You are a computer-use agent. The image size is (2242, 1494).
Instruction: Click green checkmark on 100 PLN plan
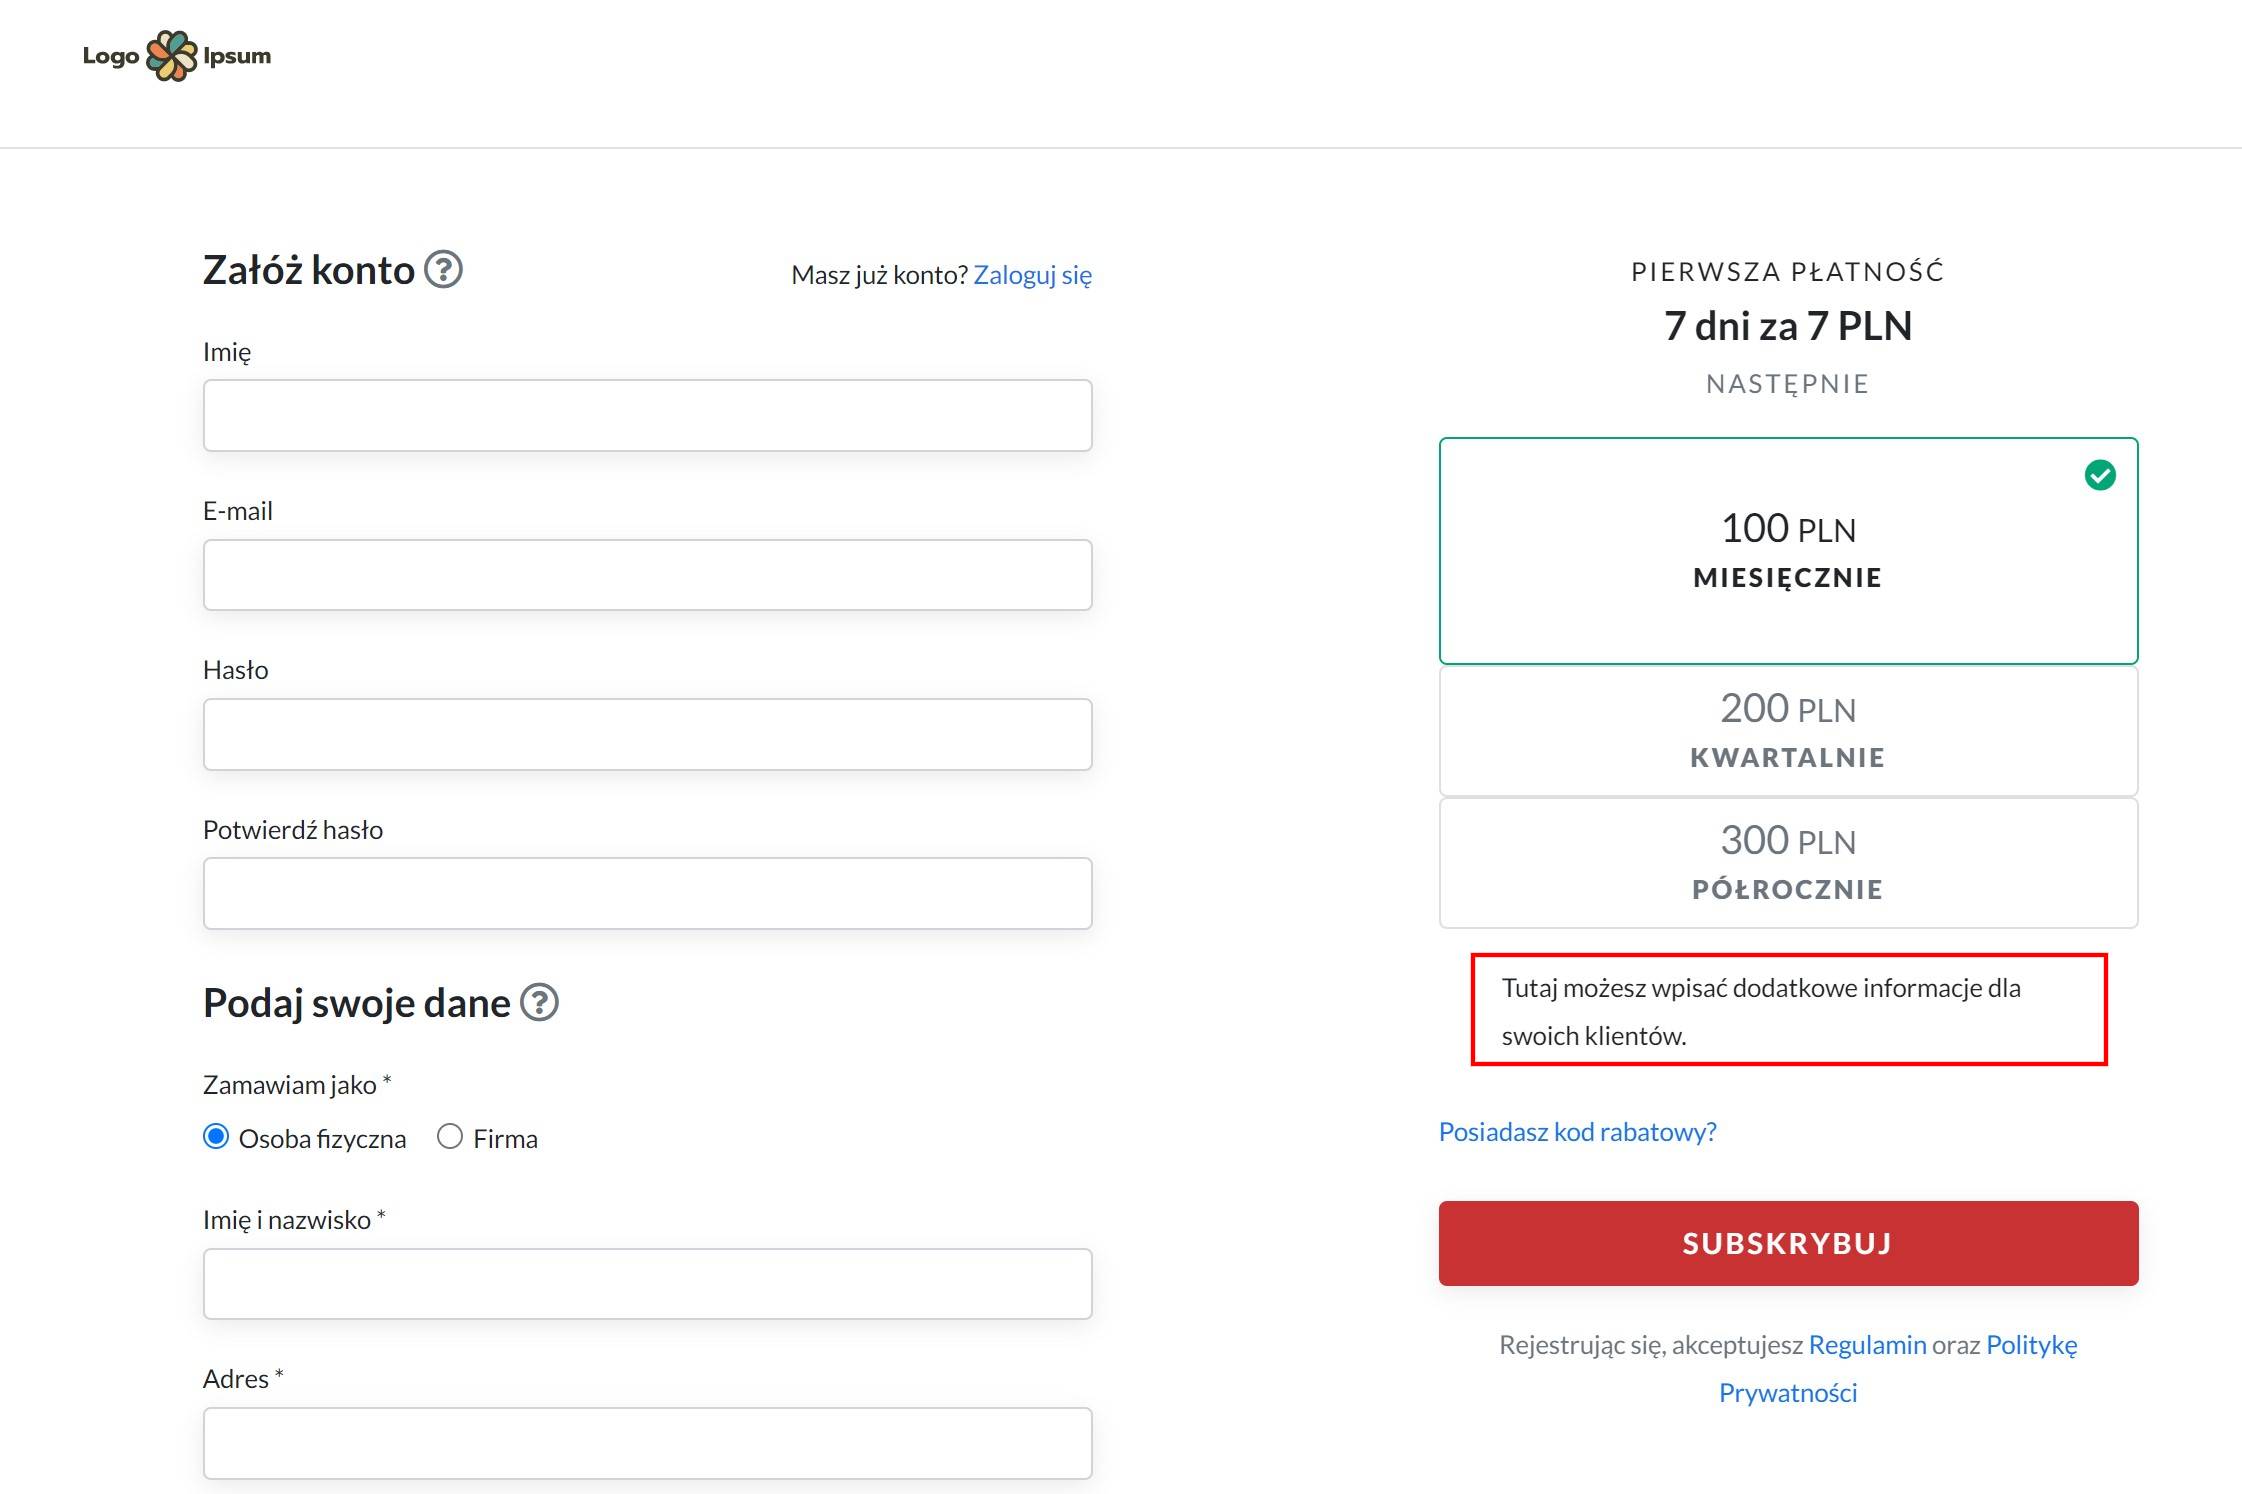click(2100, 475)
